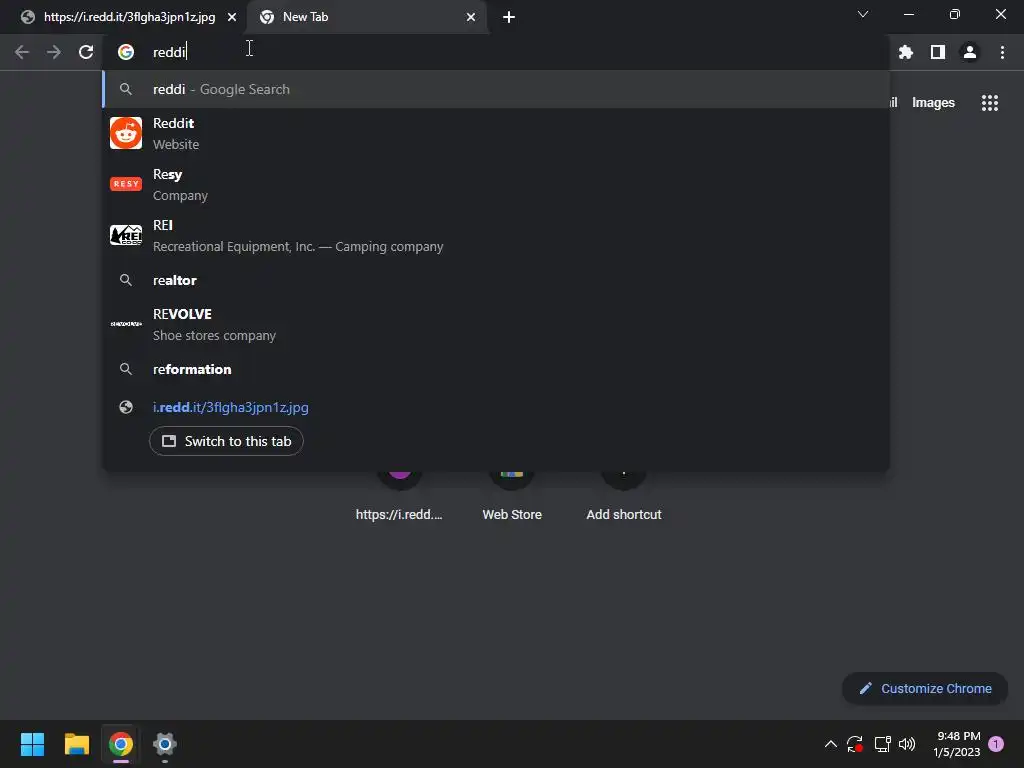Open the network tray icon
The width and height of the screenshot is (1024, 768).
pyautogui.click(x=882, y=744)
